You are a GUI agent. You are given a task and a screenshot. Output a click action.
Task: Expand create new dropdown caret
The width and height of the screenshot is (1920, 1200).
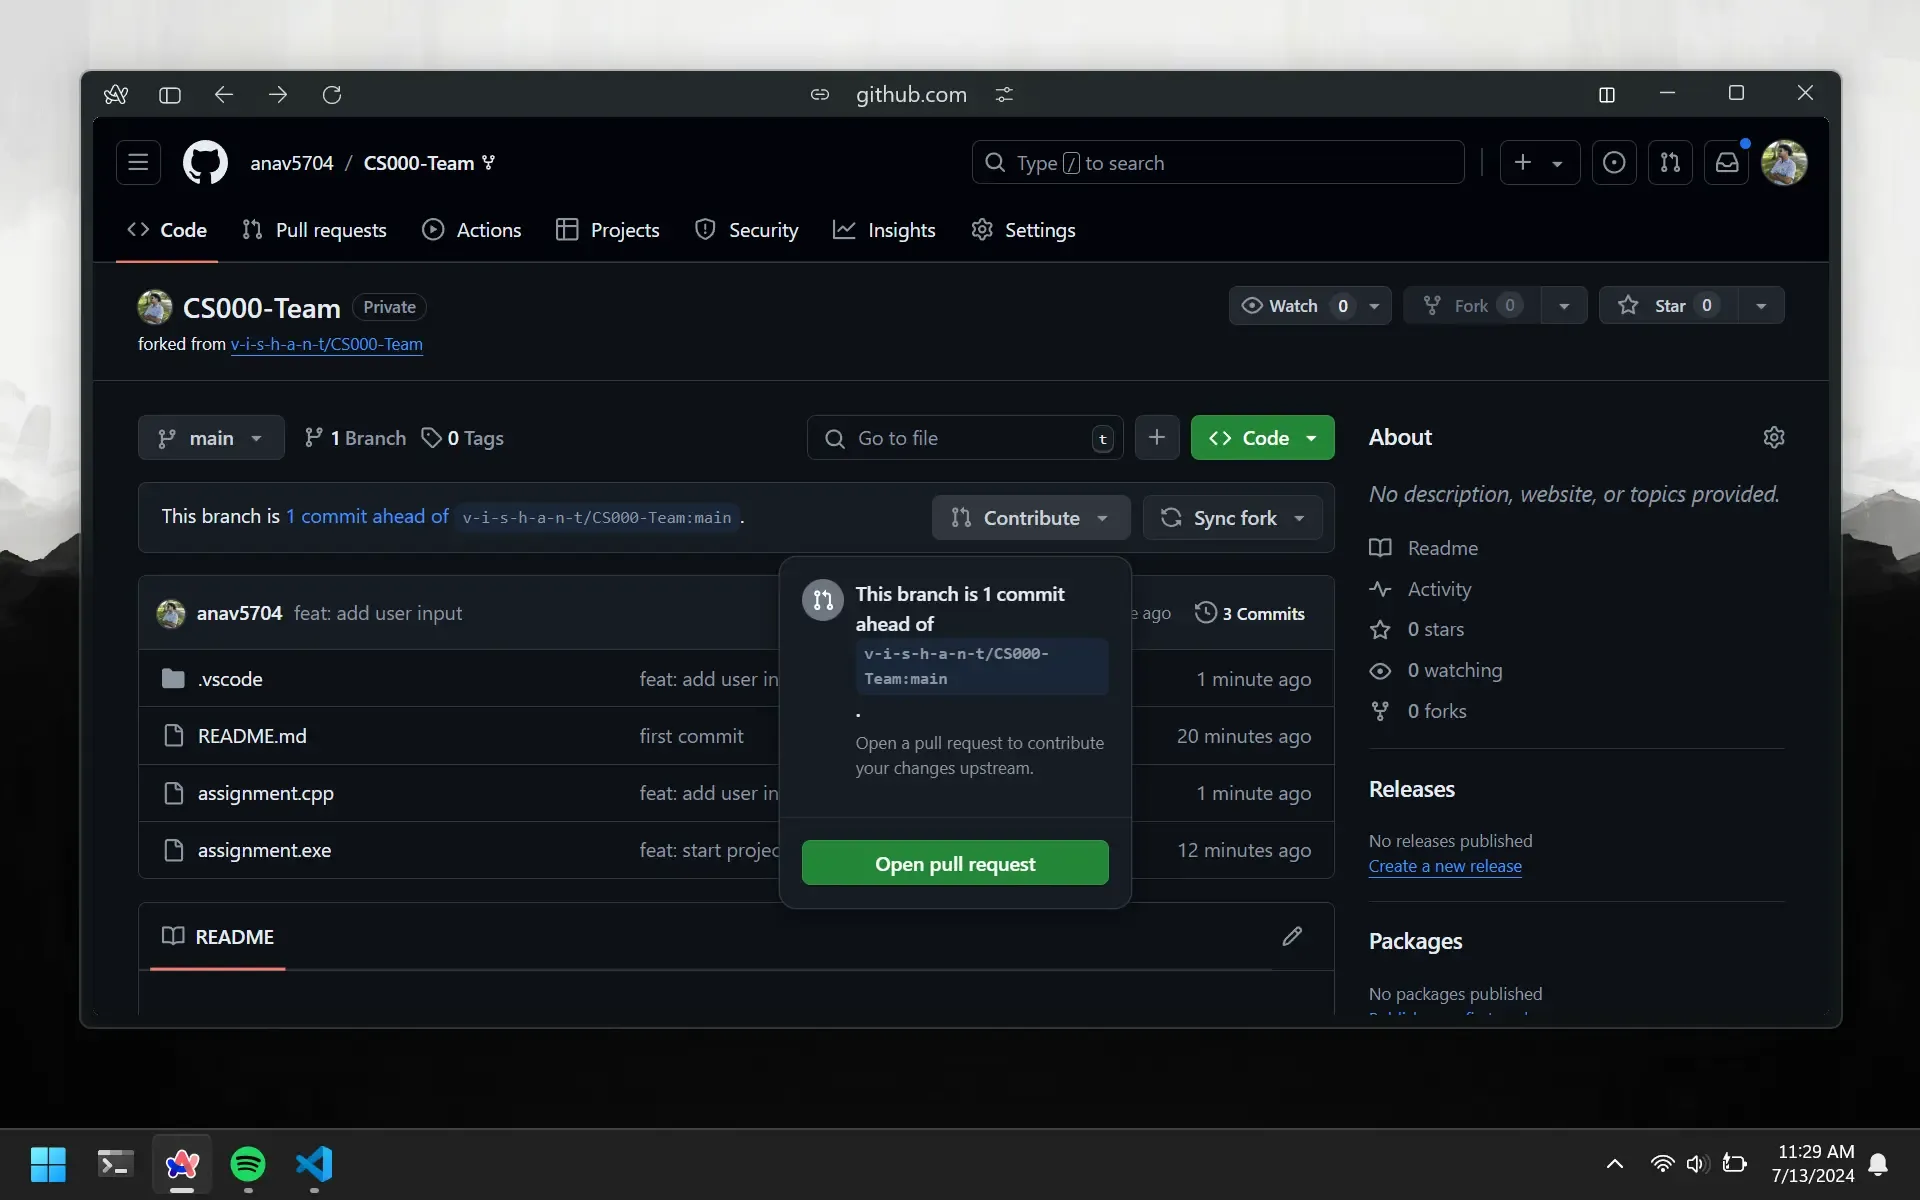click(x=1557, y=164)
